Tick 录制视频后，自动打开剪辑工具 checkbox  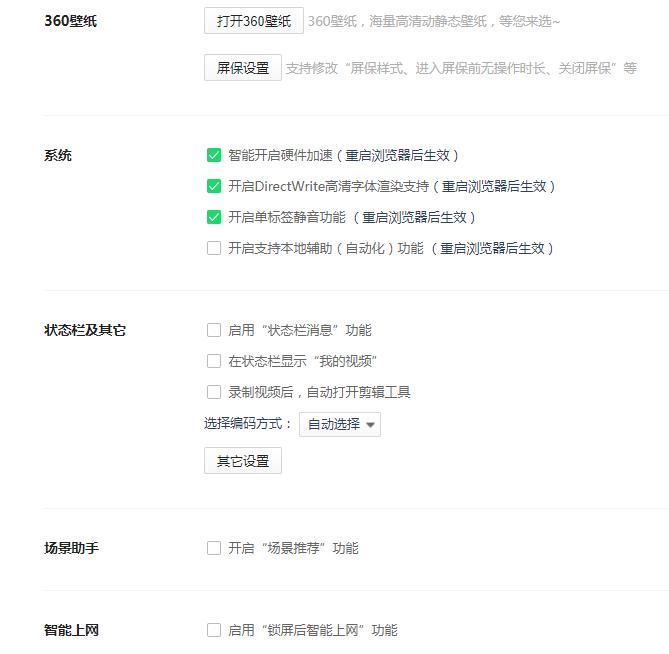(x=214, y=392)
